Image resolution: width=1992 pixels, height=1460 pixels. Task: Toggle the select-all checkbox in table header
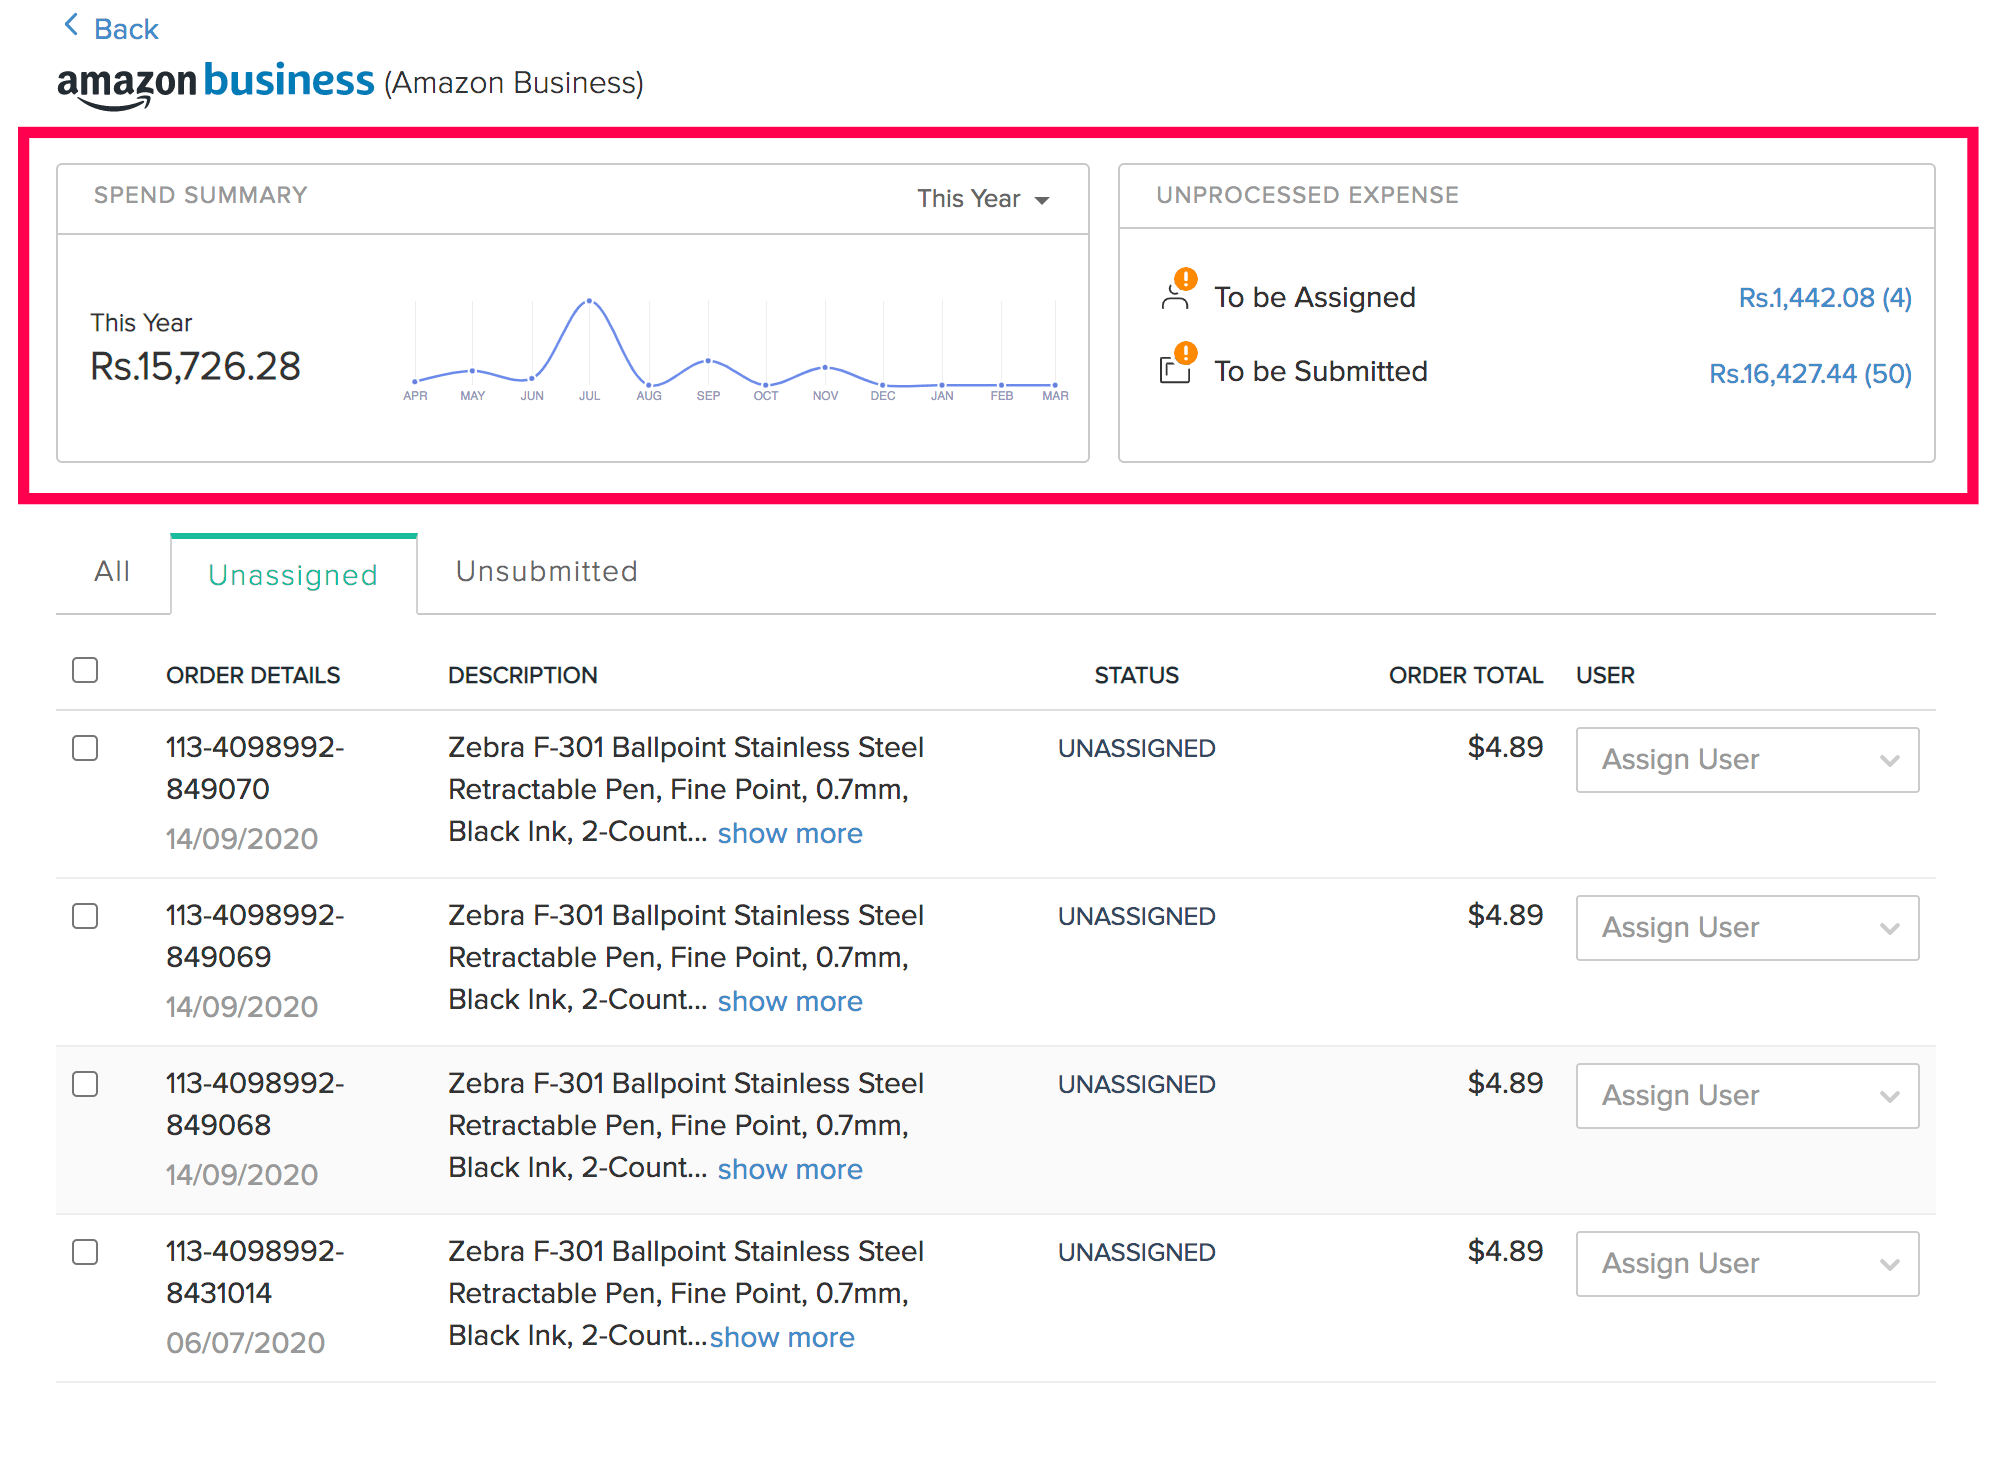click(85, 670)
